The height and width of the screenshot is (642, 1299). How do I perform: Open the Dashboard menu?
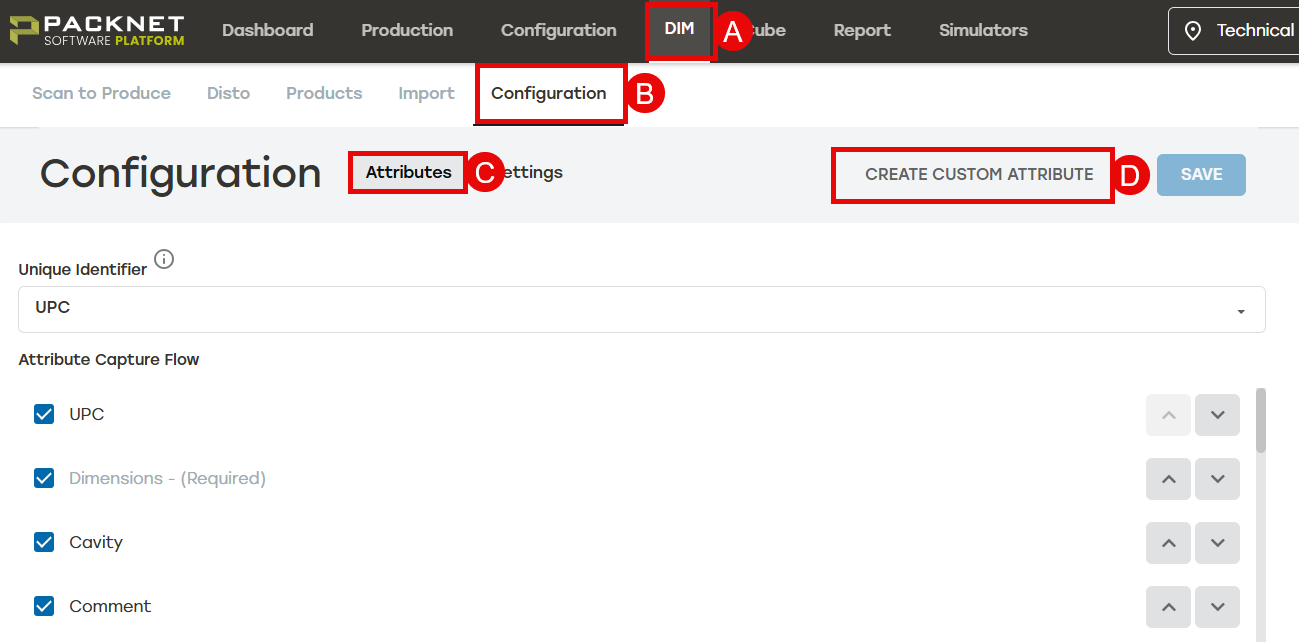coord(267,30)
